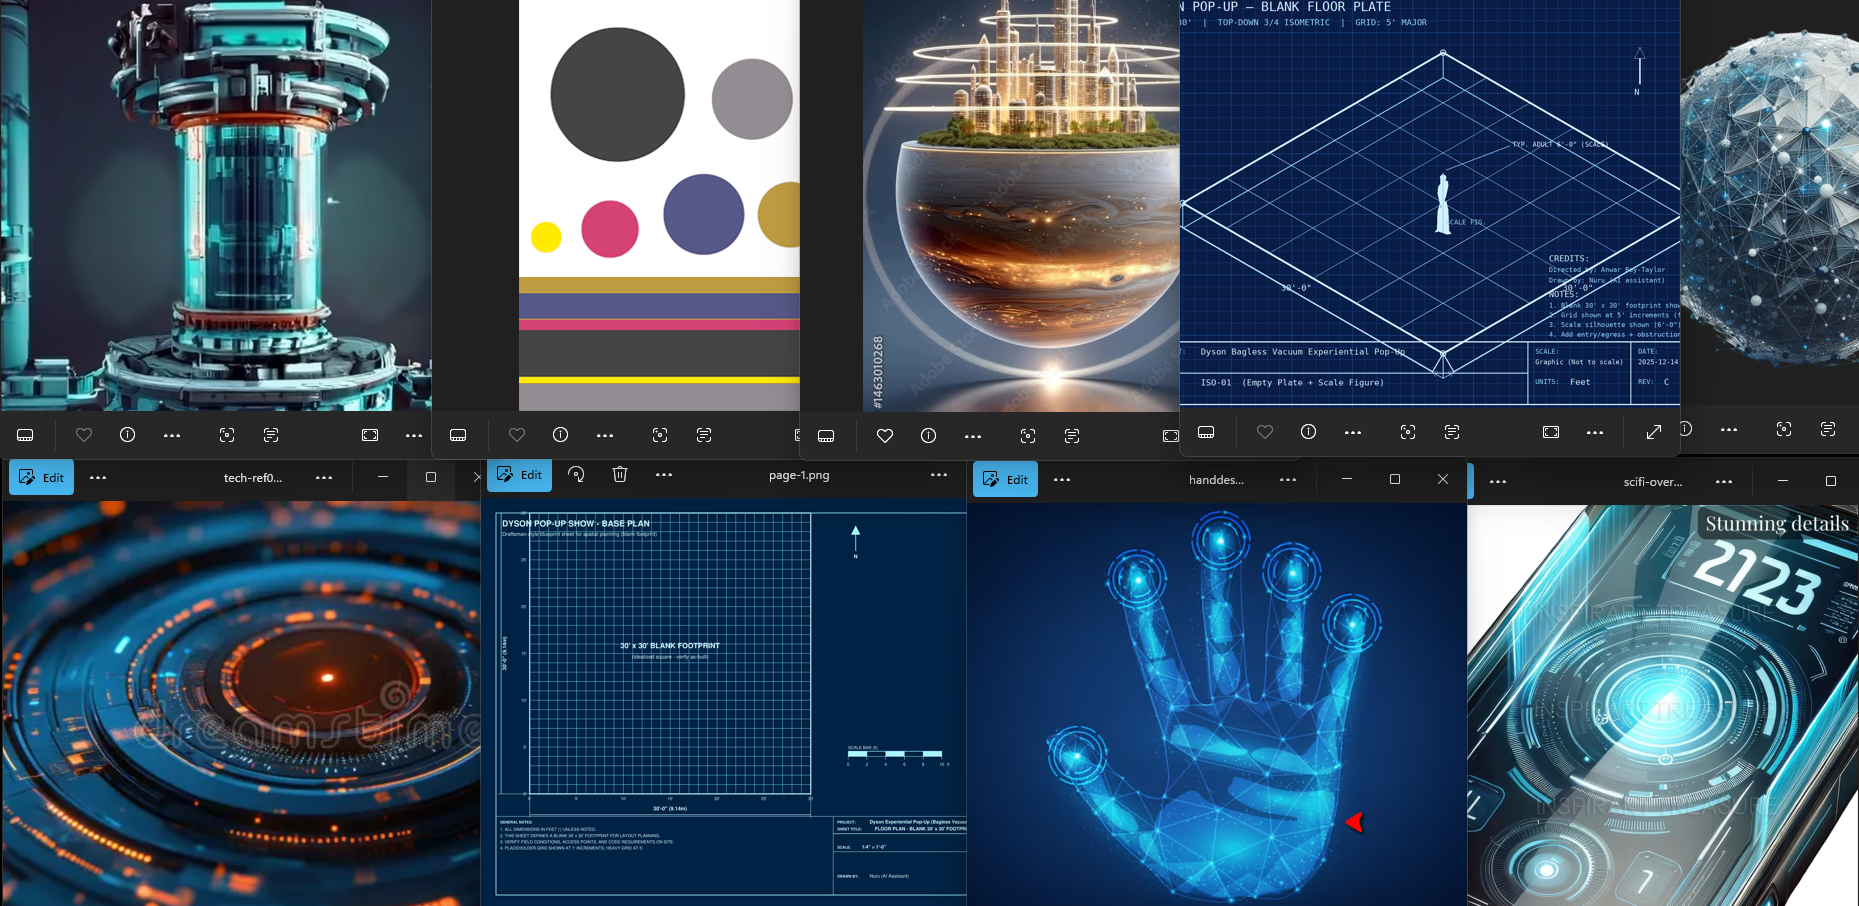
Task: Toggle filmstrip in the color palette image window
Action: point(458,435)
